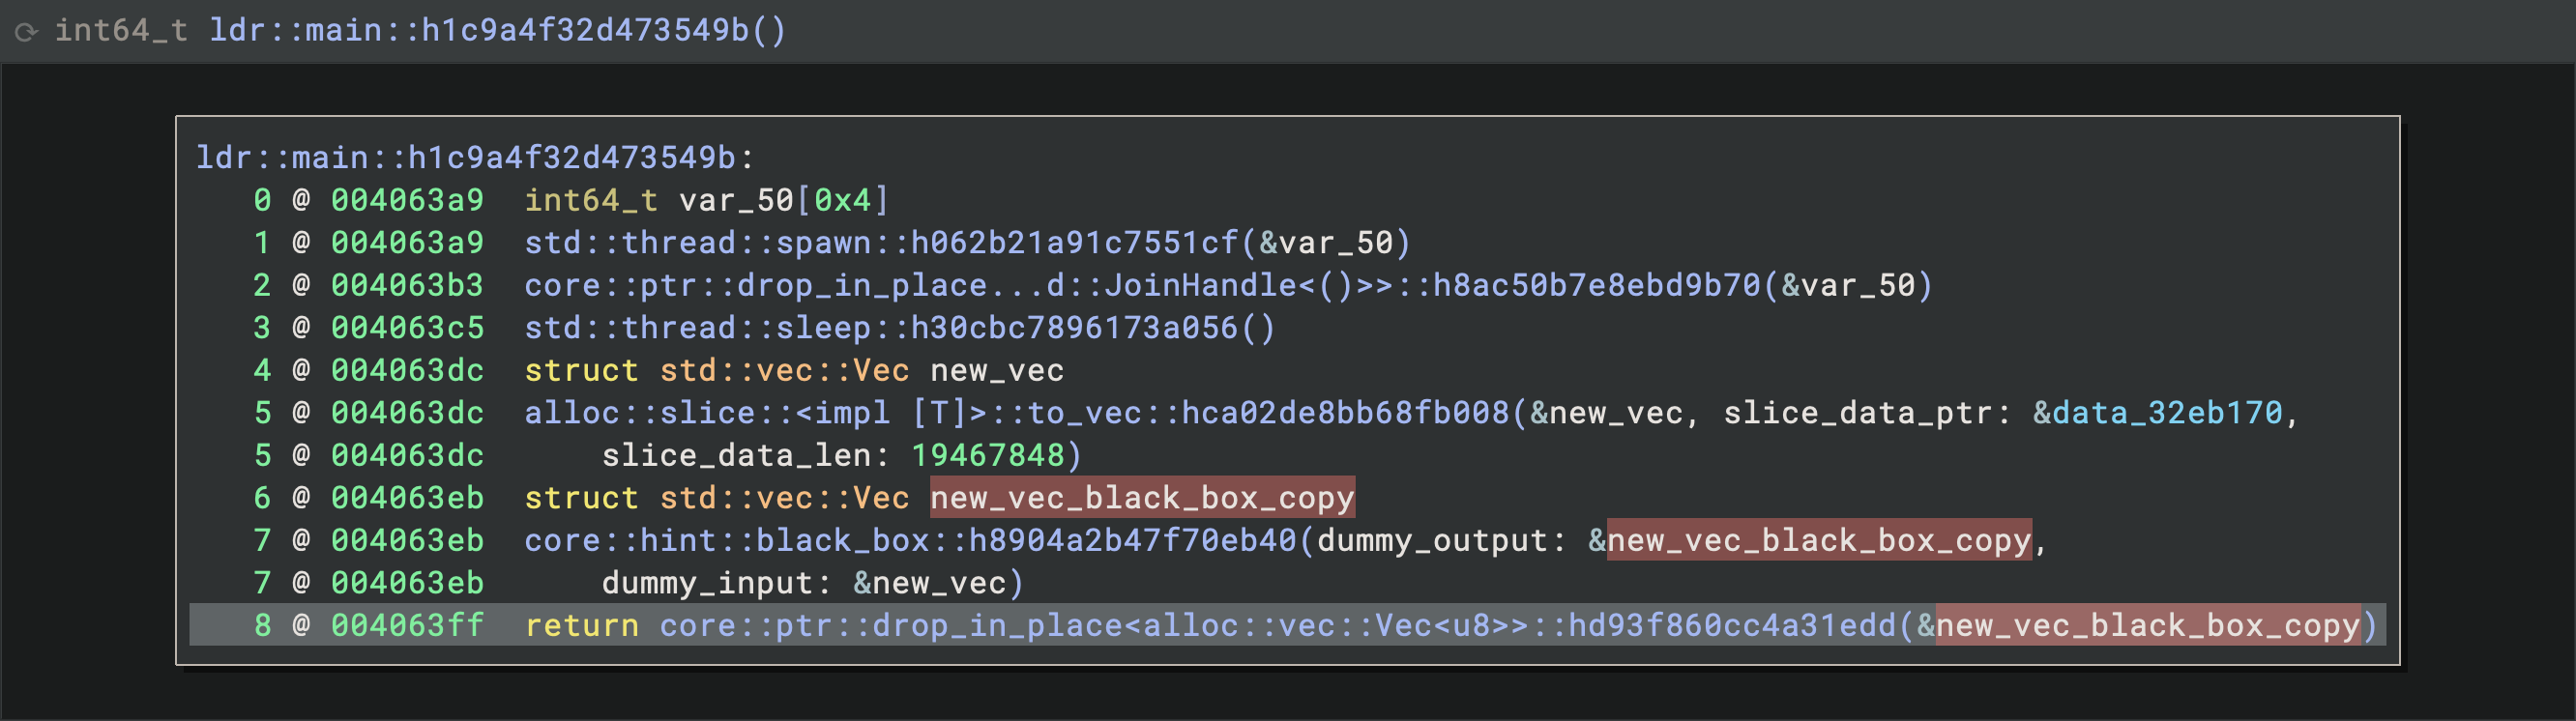
Task: Click the constant 19467848
Action: coord(987,456)
